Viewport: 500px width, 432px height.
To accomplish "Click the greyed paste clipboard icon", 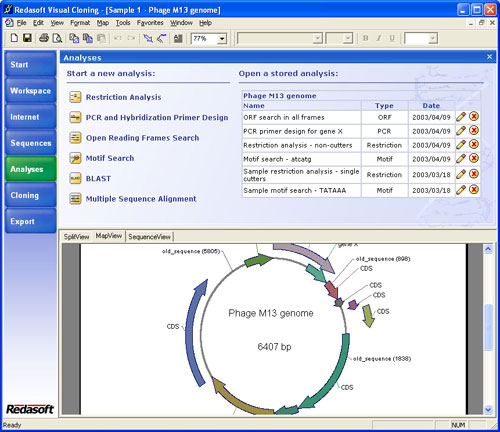I will (101, 38).
